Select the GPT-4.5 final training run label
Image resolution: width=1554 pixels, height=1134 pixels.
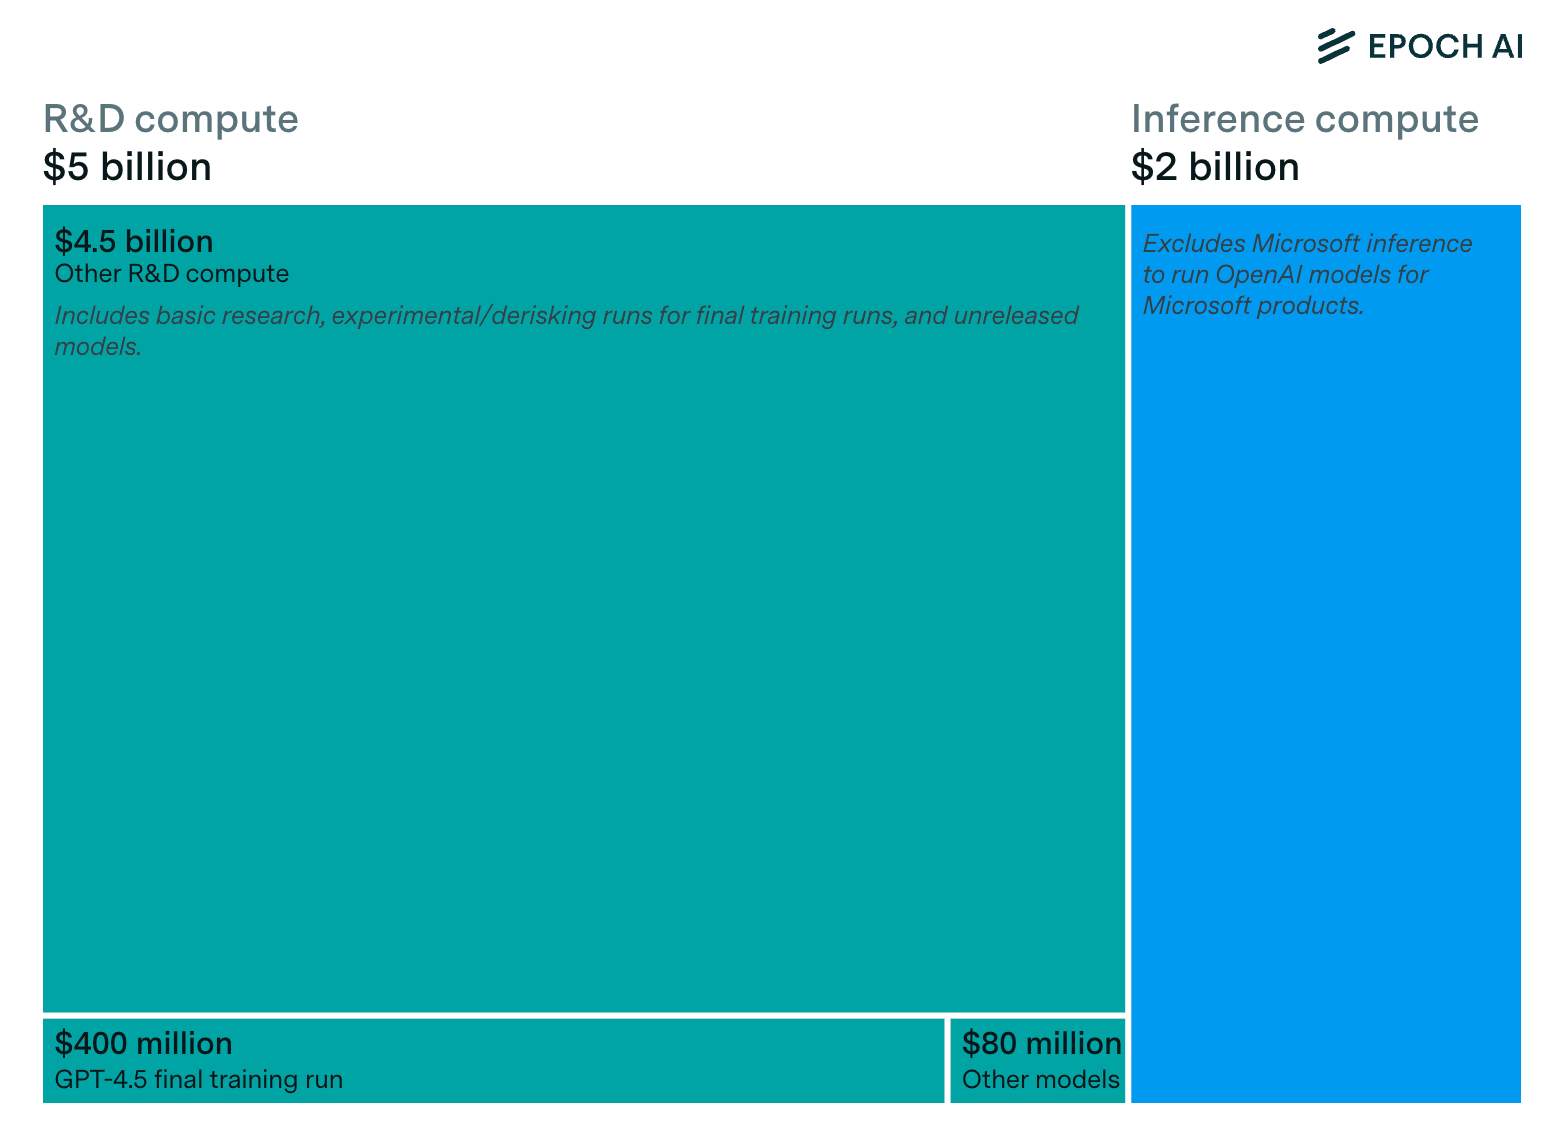pos(199,1080)
